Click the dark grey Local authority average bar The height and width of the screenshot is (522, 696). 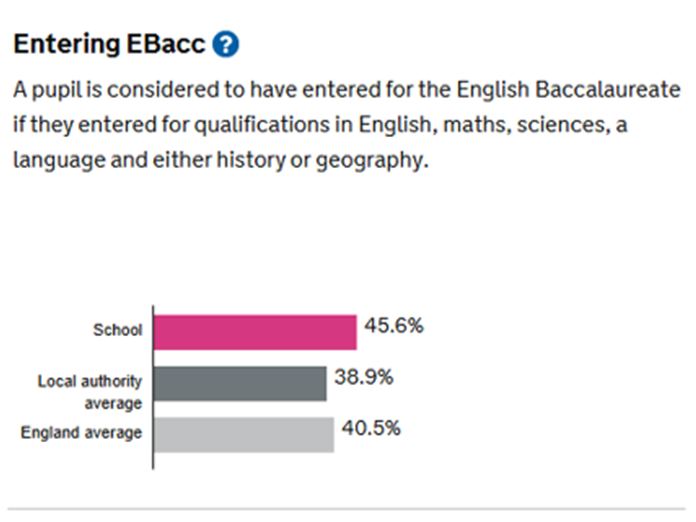click(239, 383)
